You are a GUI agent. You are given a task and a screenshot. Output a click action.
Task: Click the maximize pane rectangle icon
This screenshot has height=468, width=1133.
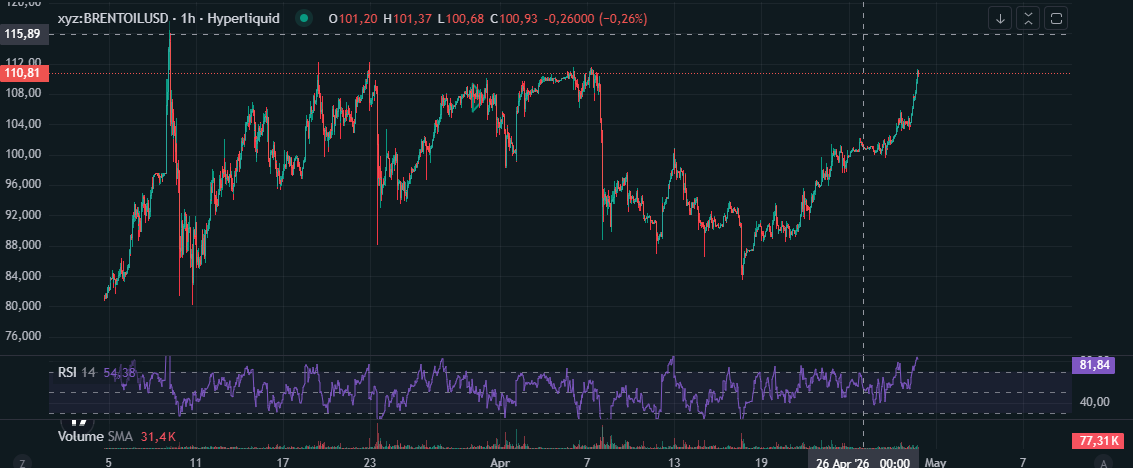click(1056, 19)
